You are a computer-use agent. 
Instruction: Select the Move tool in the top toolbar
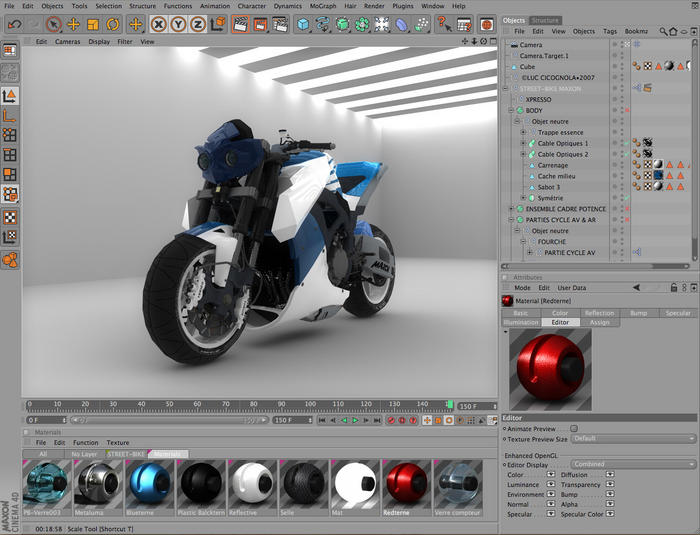point(74,23)
